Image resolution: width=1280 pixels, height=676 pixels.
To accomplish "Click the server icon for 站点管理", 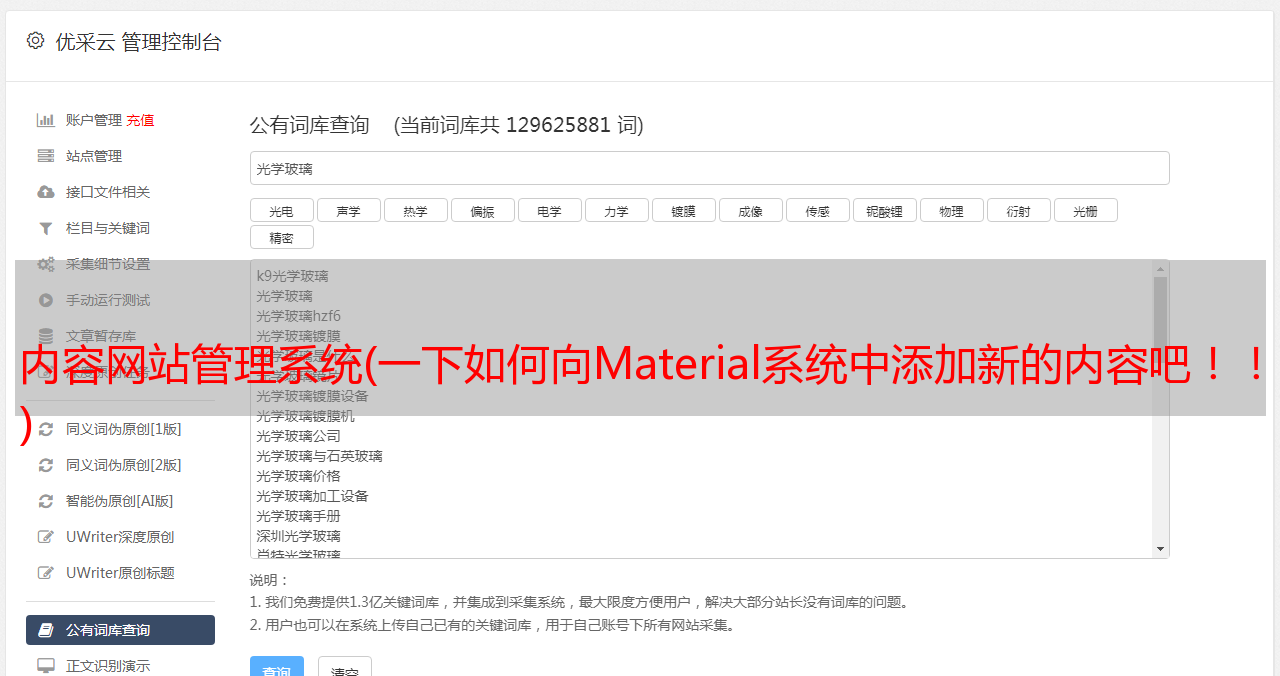I will point(46,156).
